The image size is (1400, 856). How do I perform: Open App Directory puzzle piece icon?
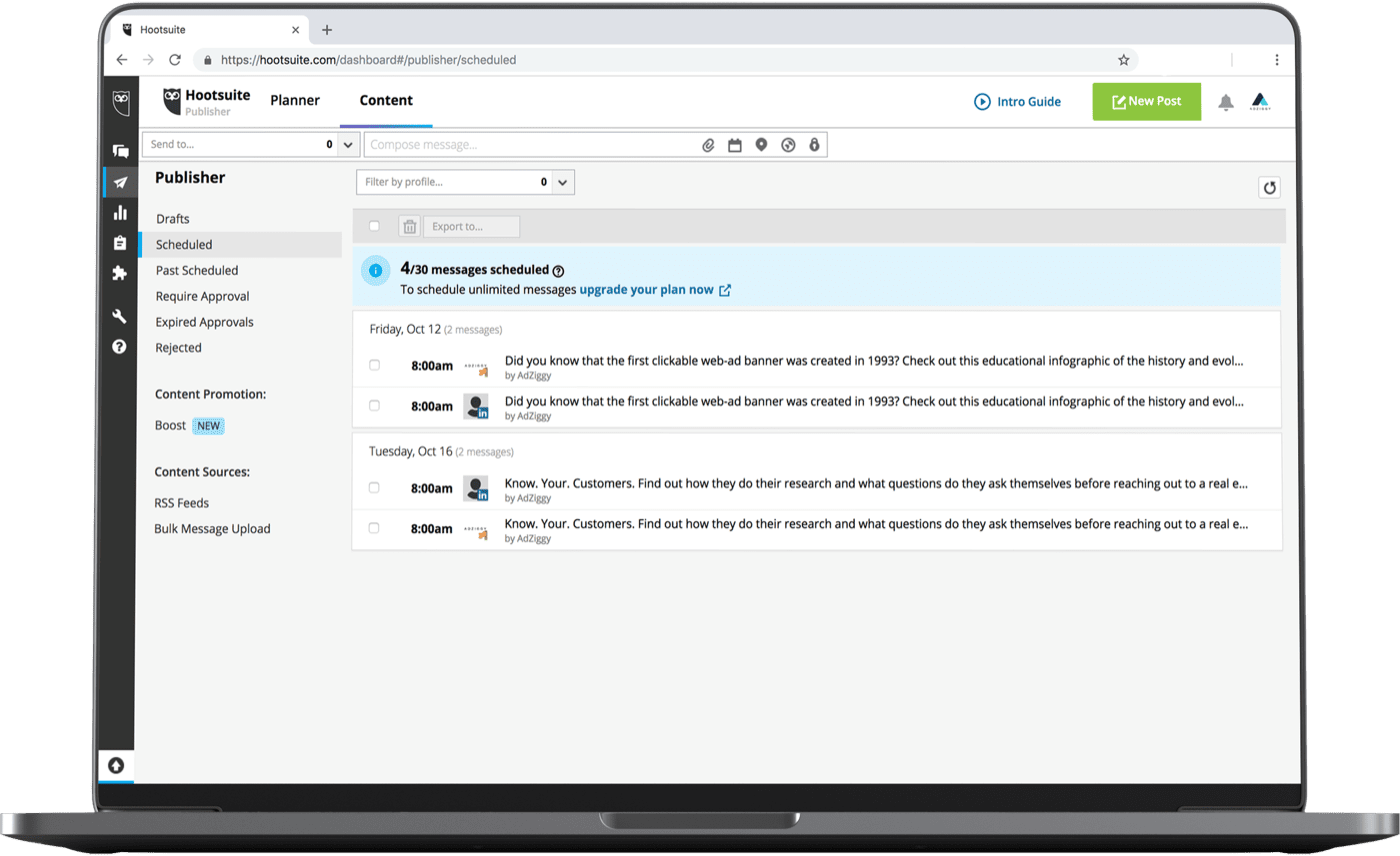tap(120, 272)
